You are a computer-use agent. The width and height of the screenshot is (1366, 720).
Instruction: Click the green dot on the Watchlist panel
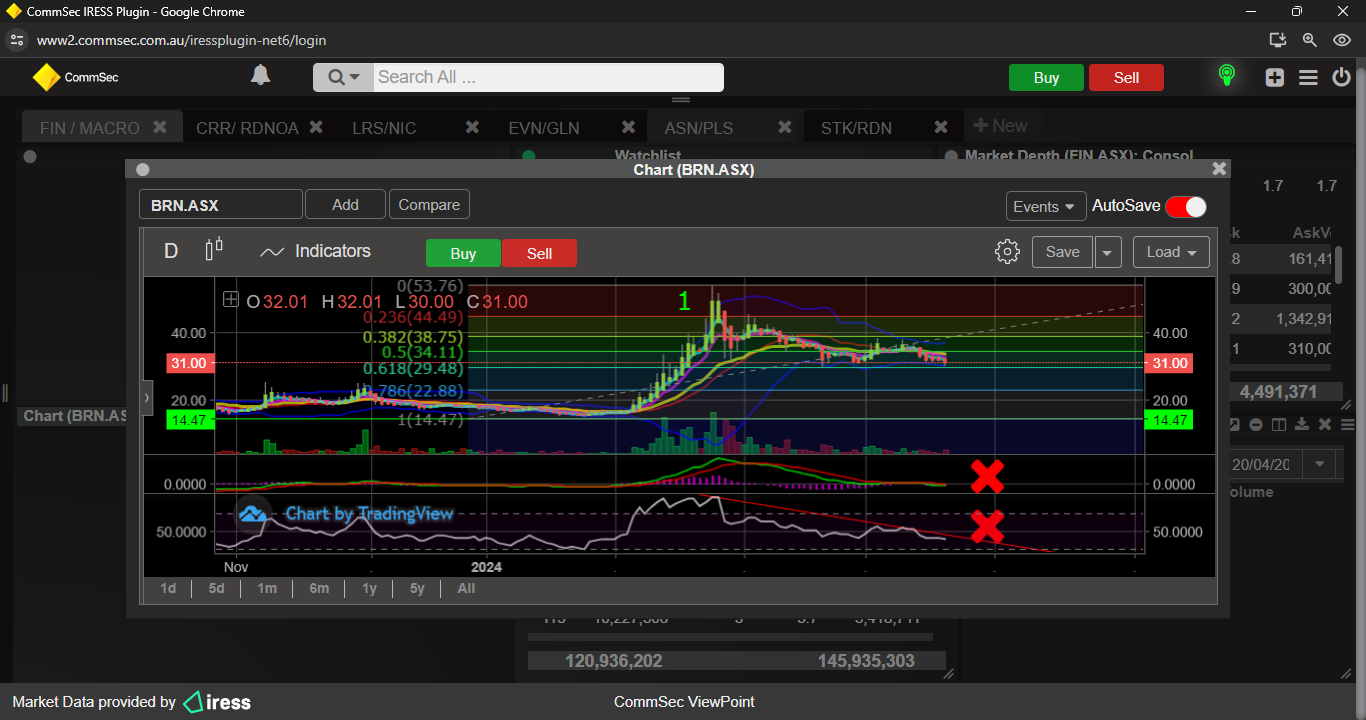[529, 156]
